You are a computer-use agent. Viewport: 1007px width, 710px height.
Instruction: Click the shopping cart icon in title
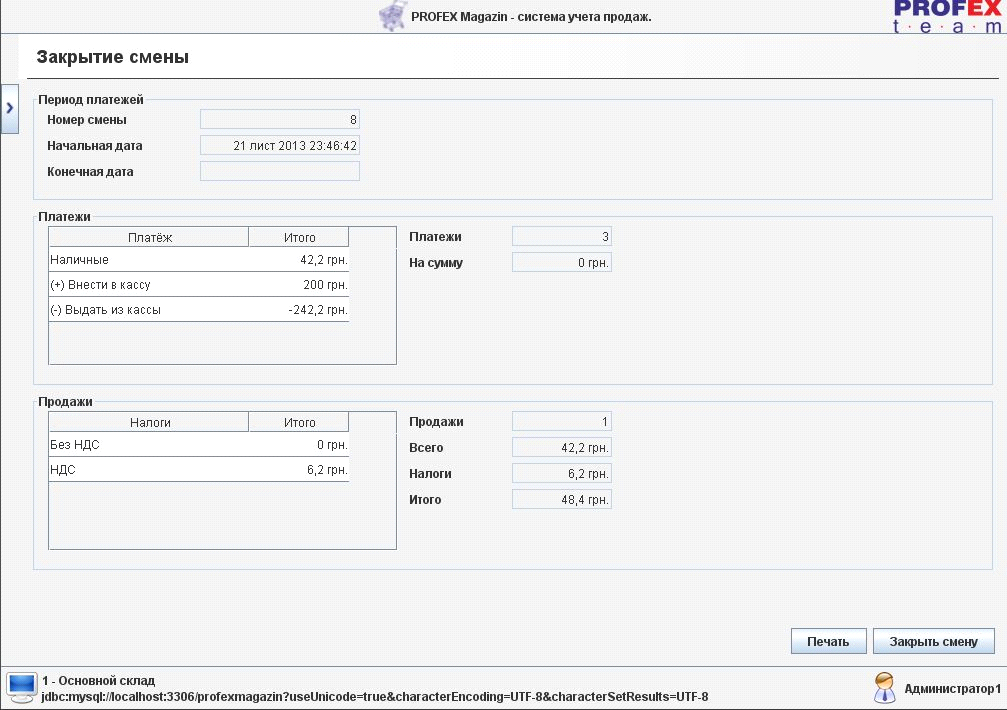pyautogui.click(x=393, y=16)
